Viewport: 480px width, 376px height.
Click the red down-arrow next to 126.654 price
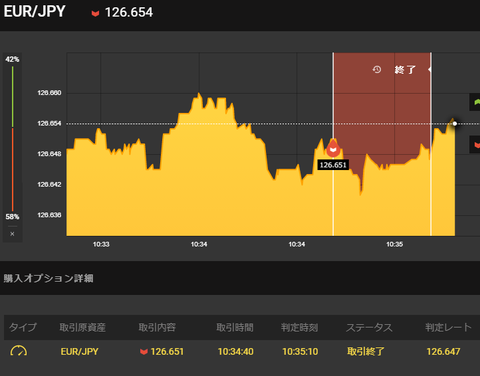(x=95, y=13)
